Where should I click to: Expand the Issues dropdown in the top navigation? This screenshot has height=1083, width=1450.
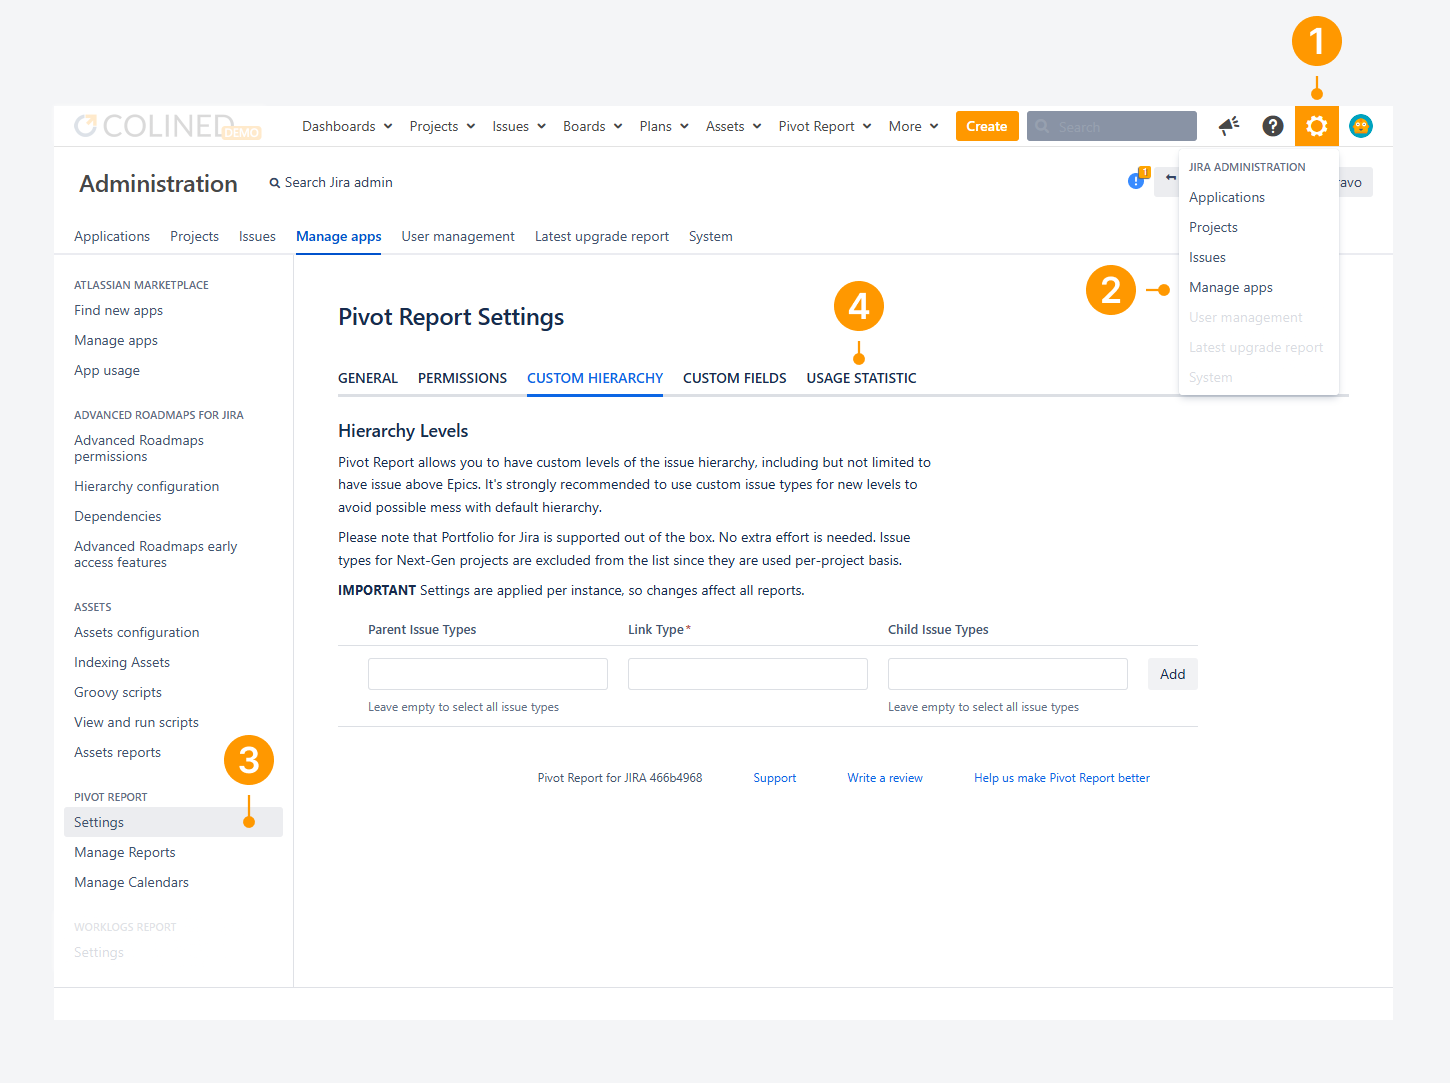click(x=519, y=126)
